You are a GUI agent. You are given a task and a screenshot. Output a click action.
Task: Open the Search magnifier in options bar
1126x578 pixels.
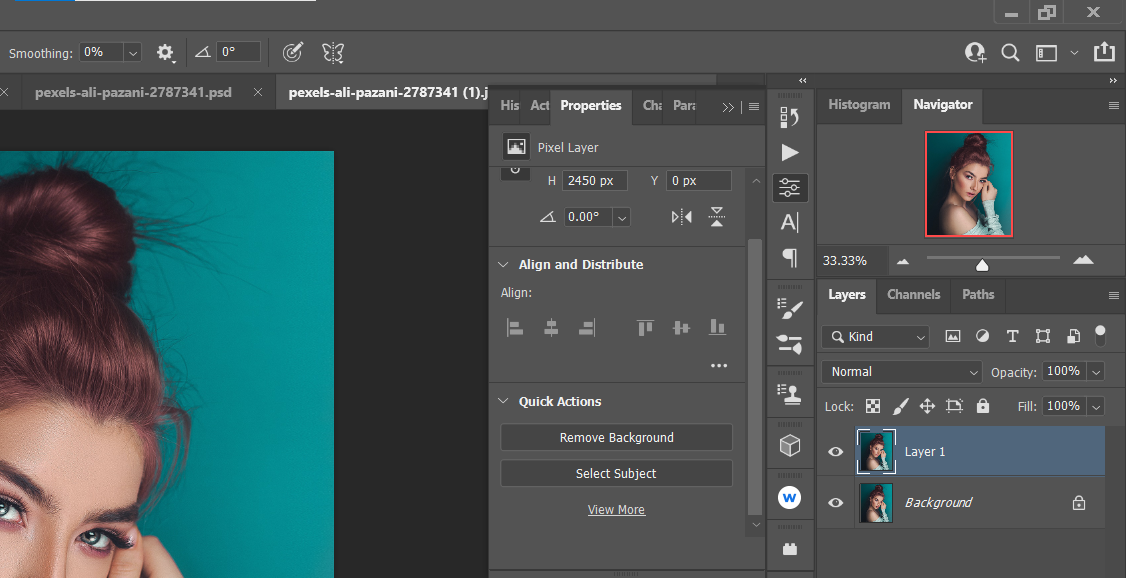(1010, 52)
